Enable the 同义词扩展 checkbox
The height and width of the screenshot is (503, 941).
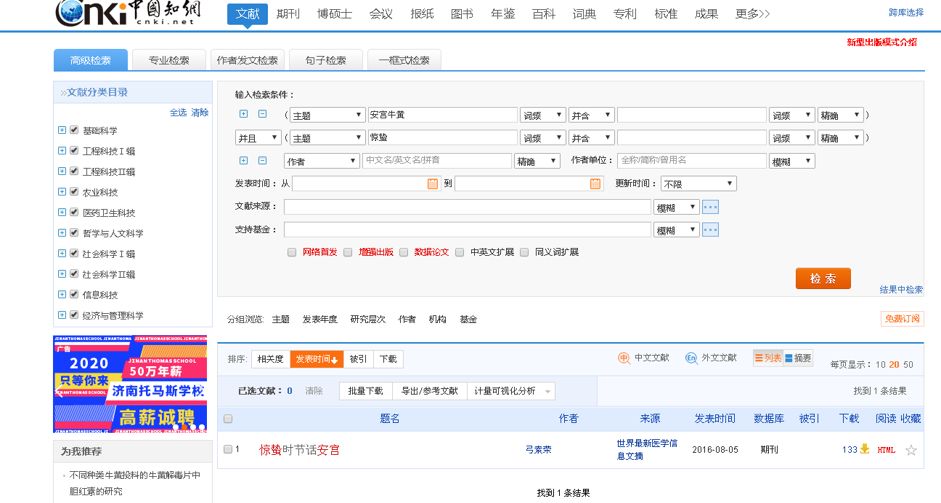(525, 252)
